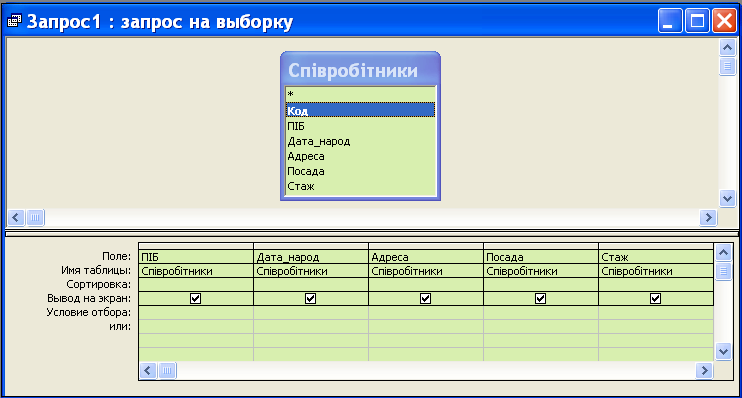This screenshot has height=398, width=742.
Task: Click Имя таблицы cell under Посада column
Action: click(541, 271)
